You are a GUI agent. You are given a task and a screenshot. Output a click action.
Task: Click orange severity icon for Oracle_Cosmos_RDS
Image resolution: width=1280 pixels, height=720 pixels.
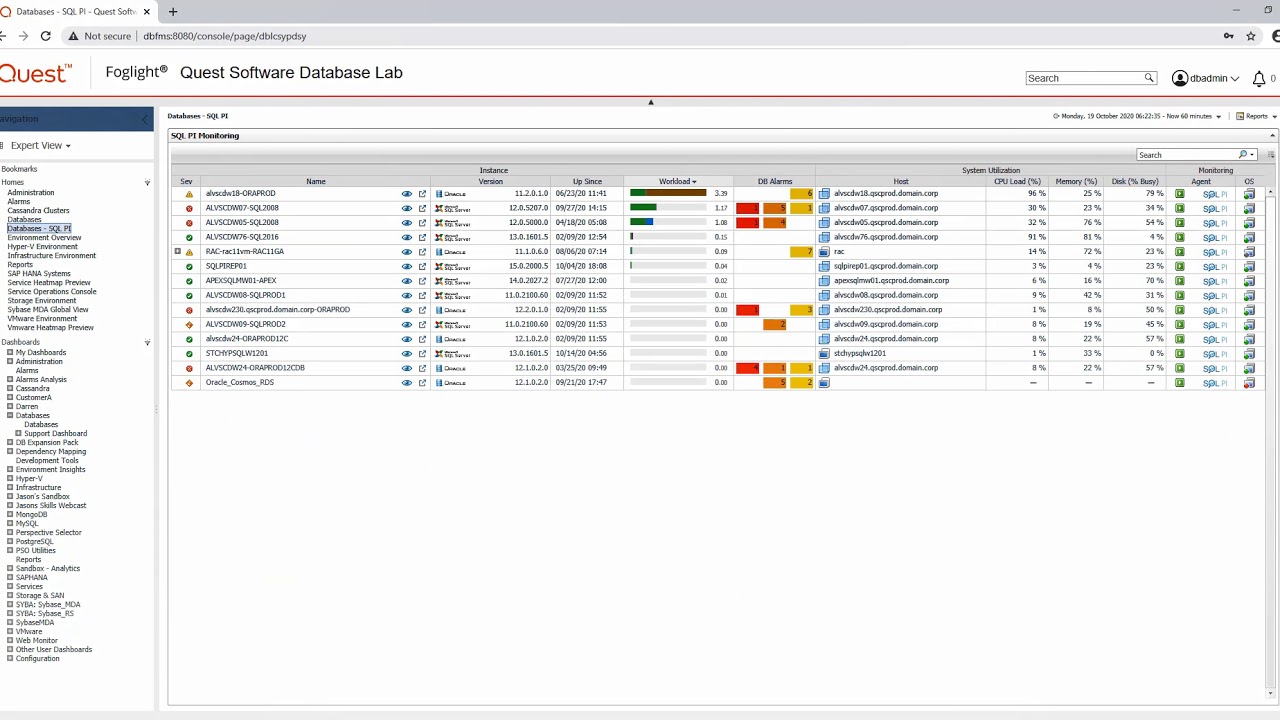click(189, 382)
